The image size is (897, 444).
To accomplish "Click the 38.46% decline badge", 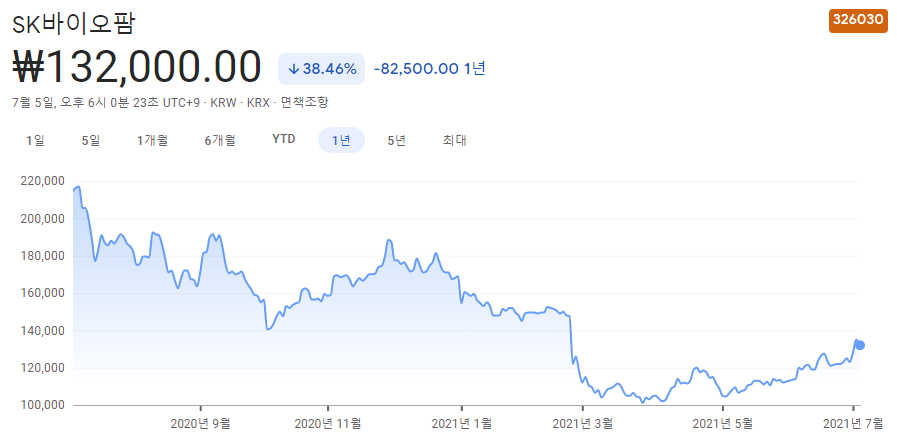I will point(322,69).
